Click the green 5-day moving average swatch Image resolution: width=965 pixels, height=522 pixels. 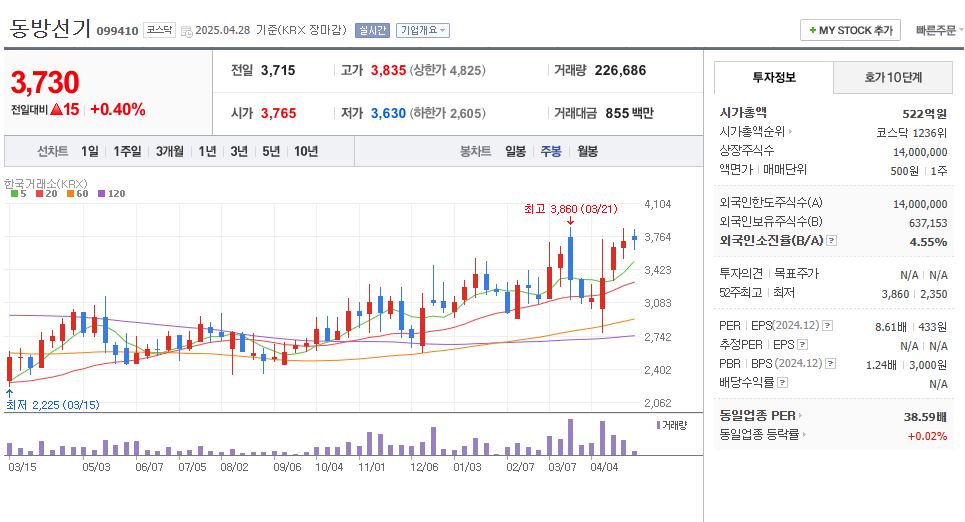pos(14,193)
